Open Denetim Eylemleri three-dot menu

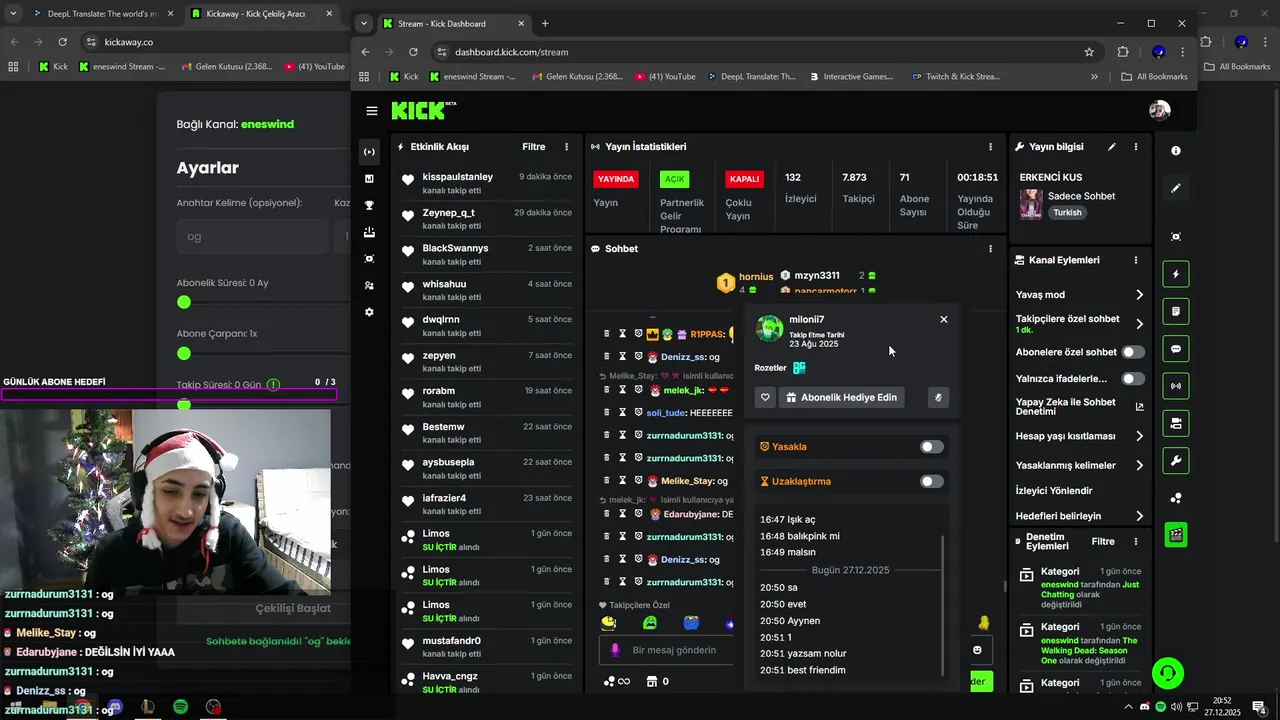[1136, 541]
